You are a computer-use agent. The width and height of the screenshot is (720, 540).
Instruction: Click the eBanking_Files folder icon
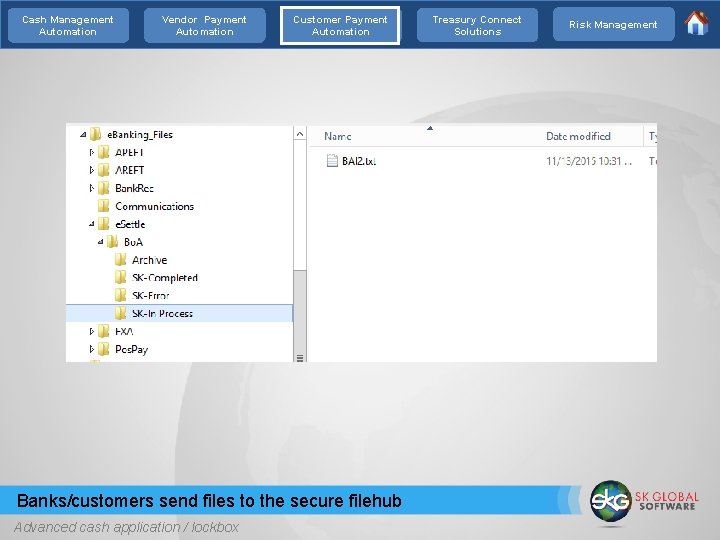(x=96, y=134)
